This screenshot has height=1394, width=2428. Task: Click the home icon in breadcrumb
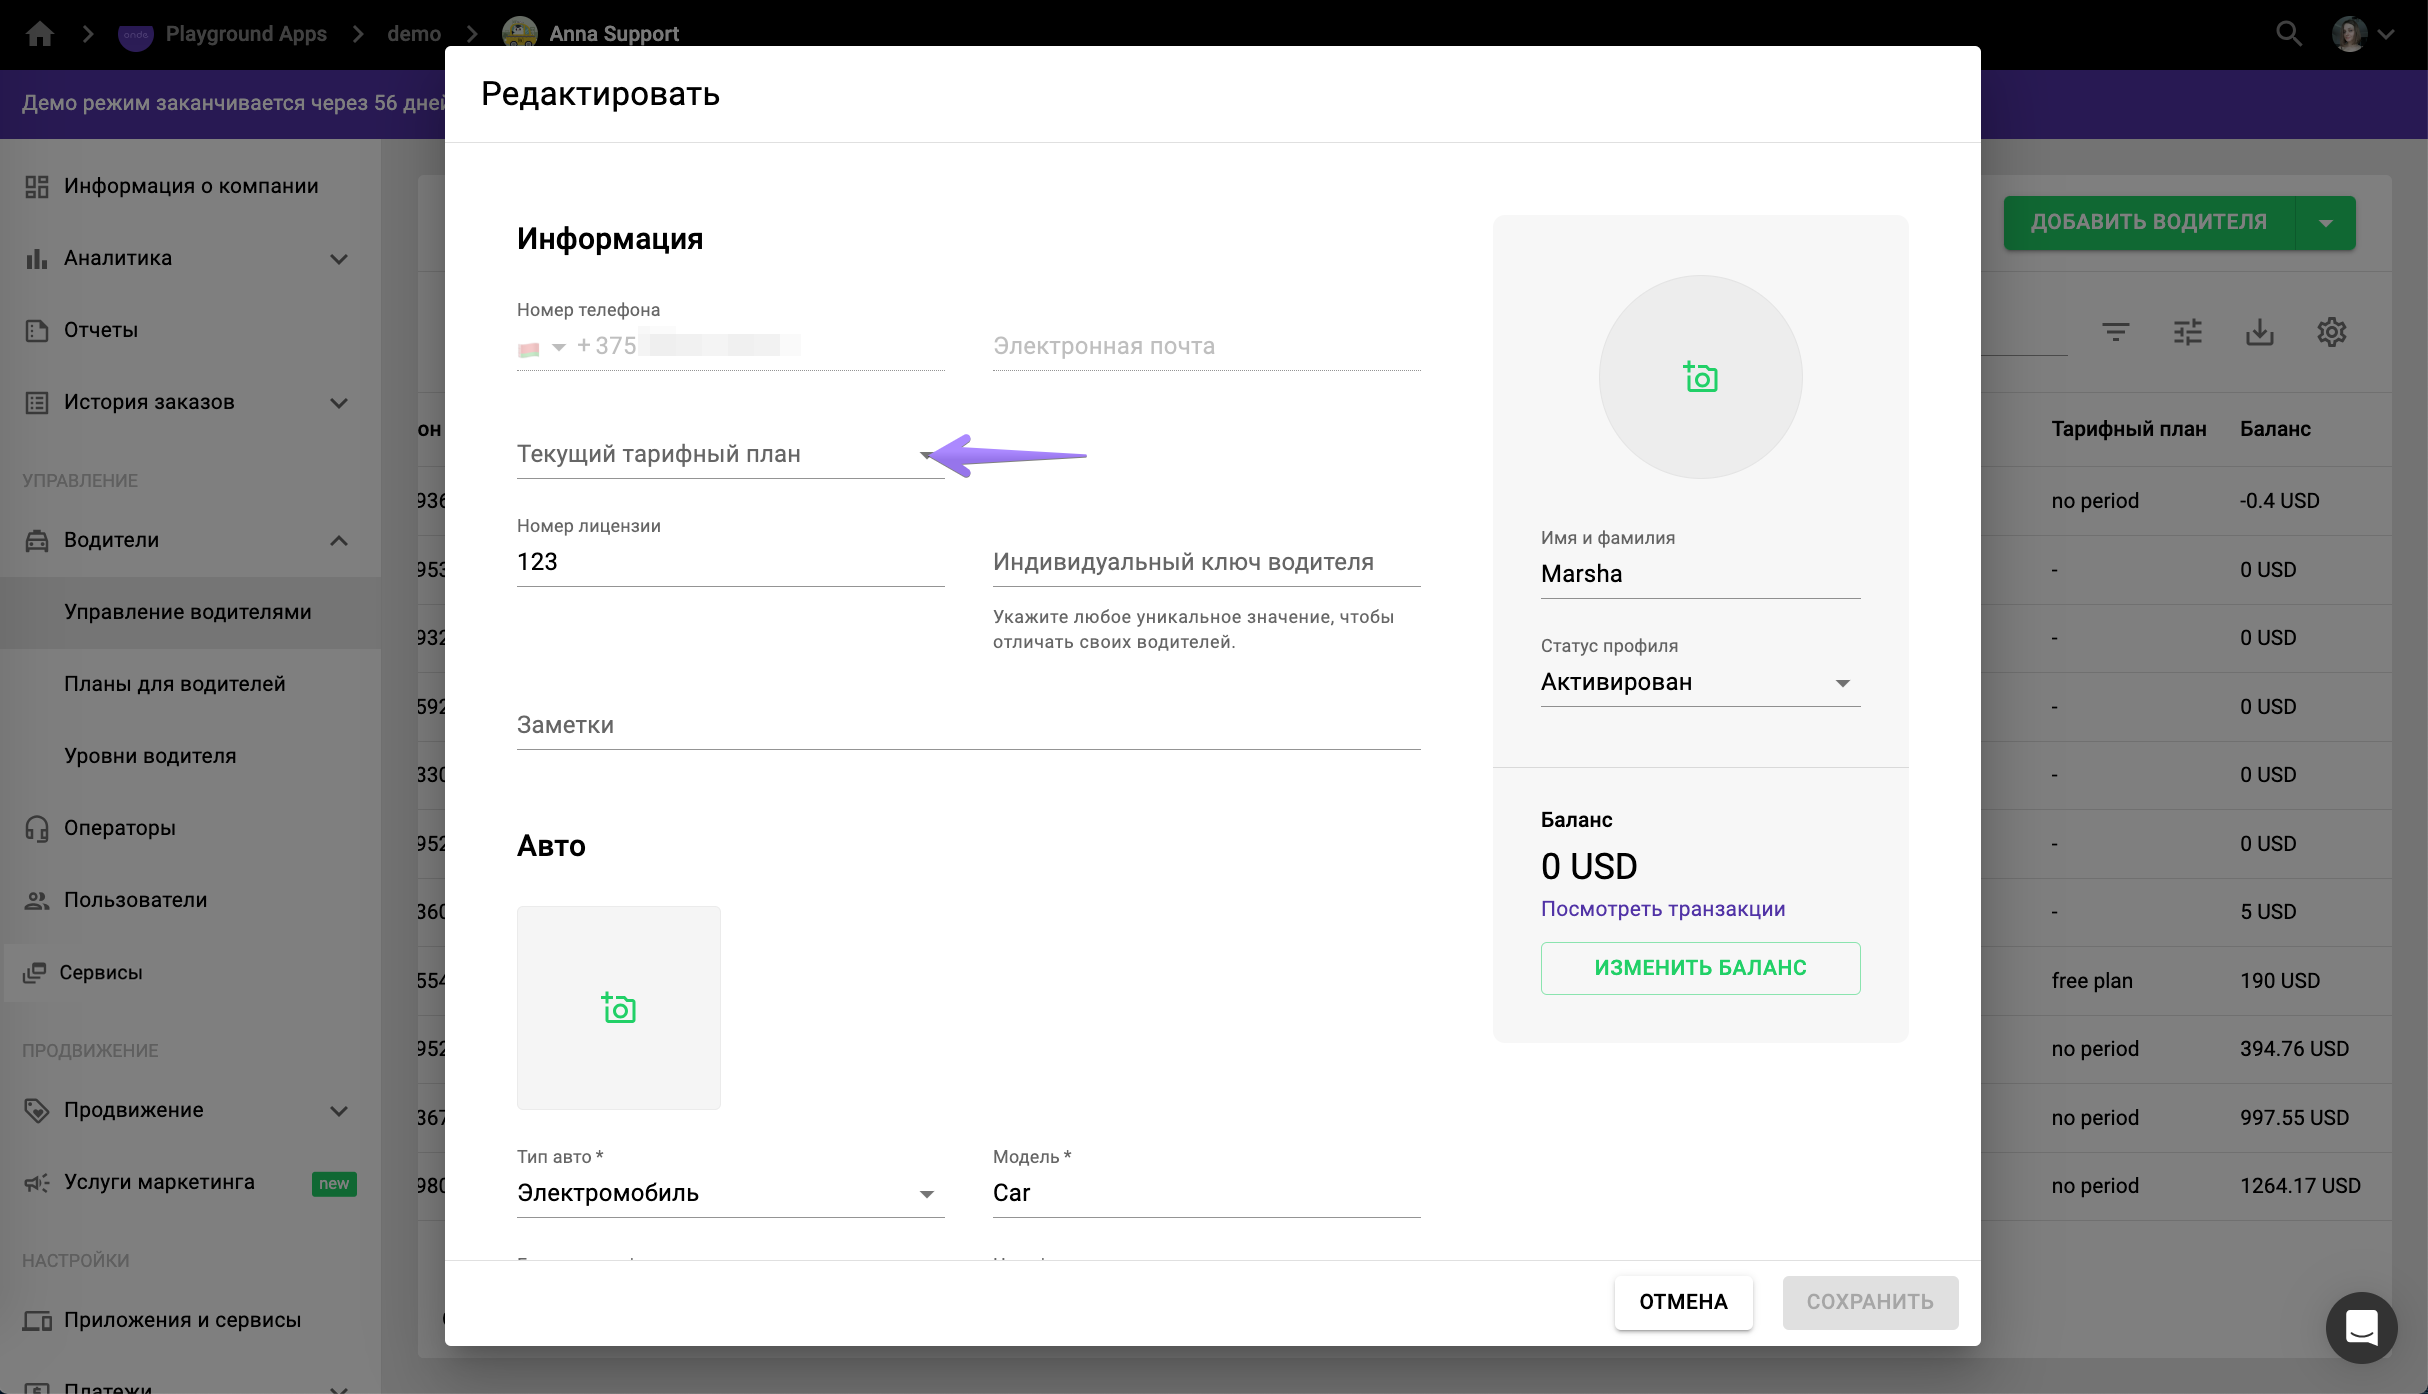click(x=40, y=34)
